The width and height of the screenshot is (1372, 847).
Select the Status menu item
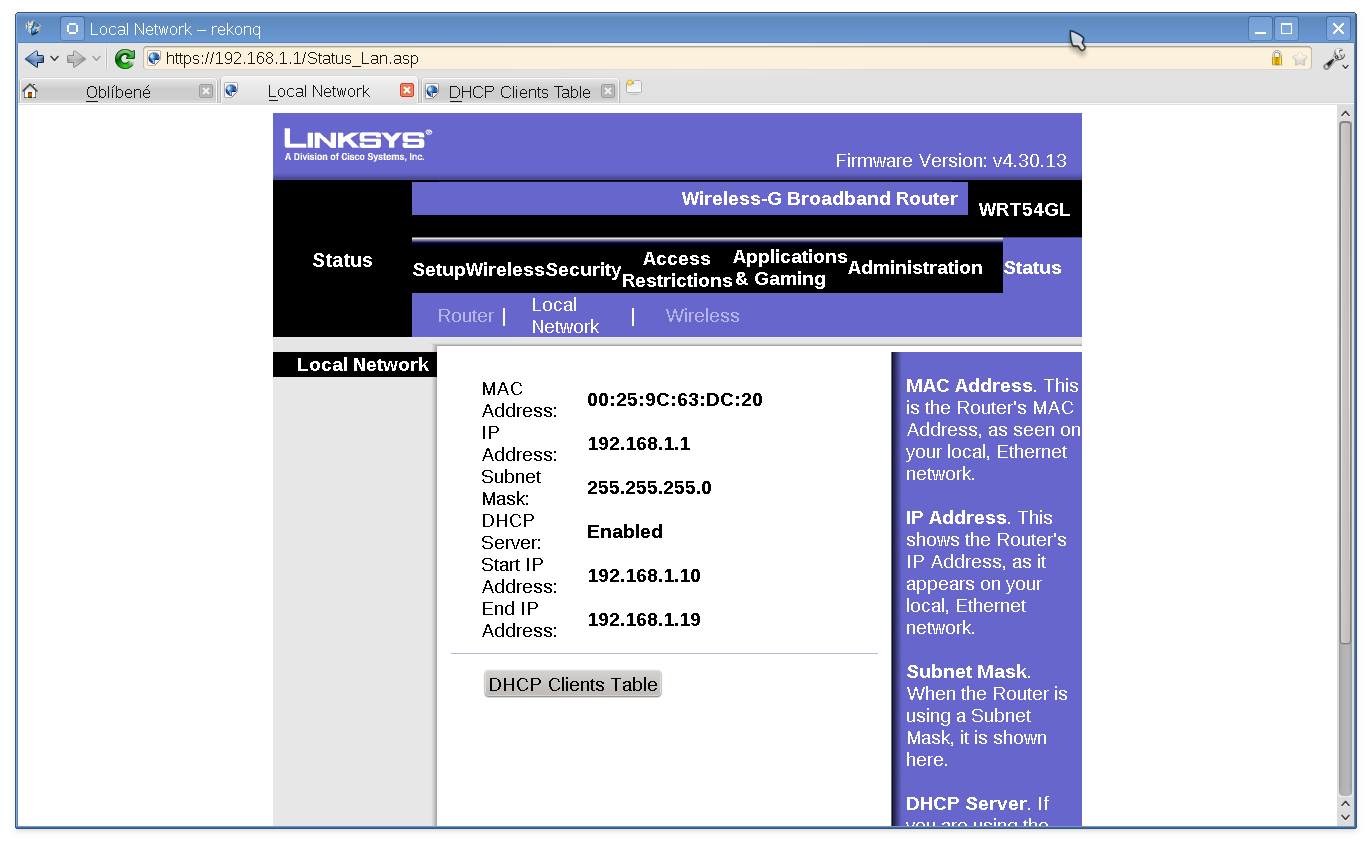pyautogui.click(x=1032, y=268)
